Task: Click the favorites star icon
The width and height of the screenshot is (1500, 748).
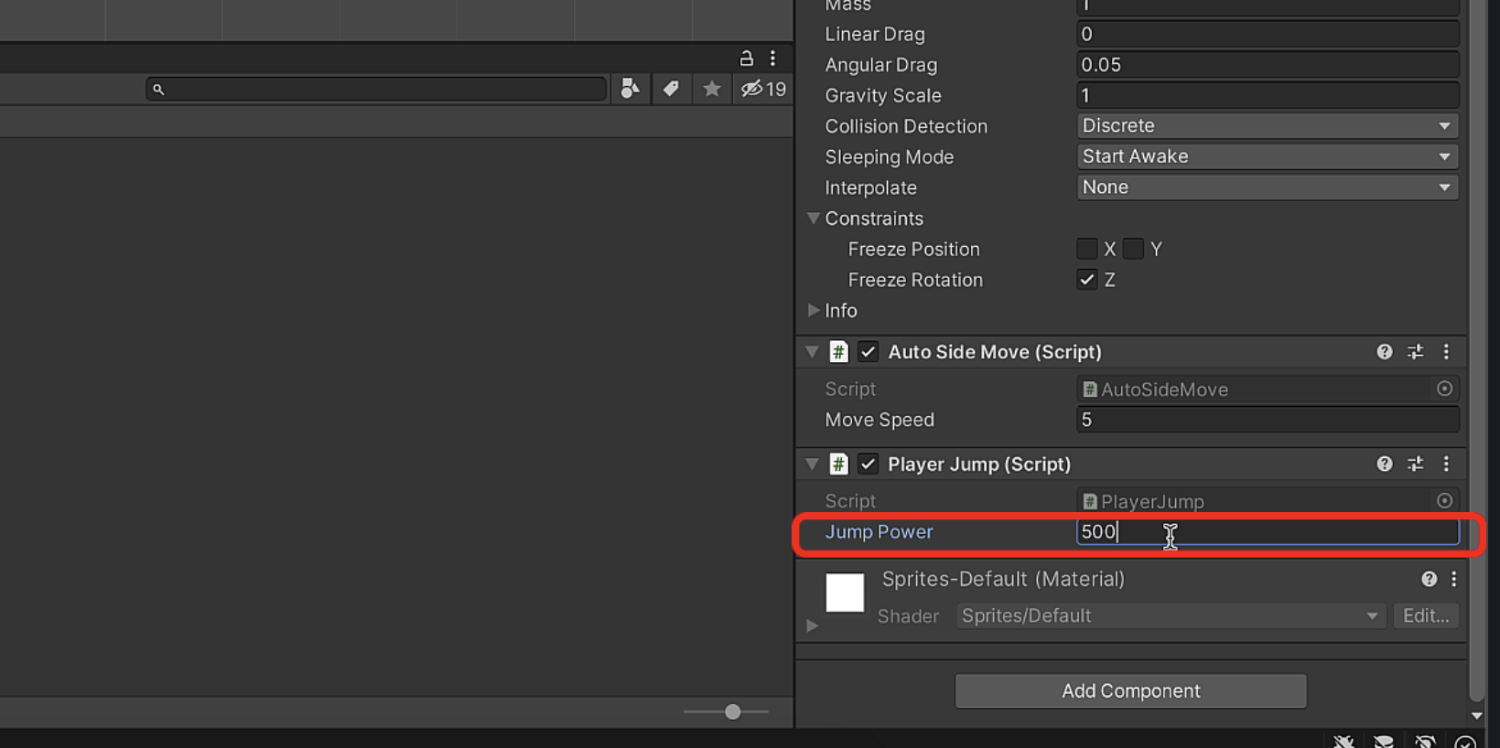Action: point(711,89)
